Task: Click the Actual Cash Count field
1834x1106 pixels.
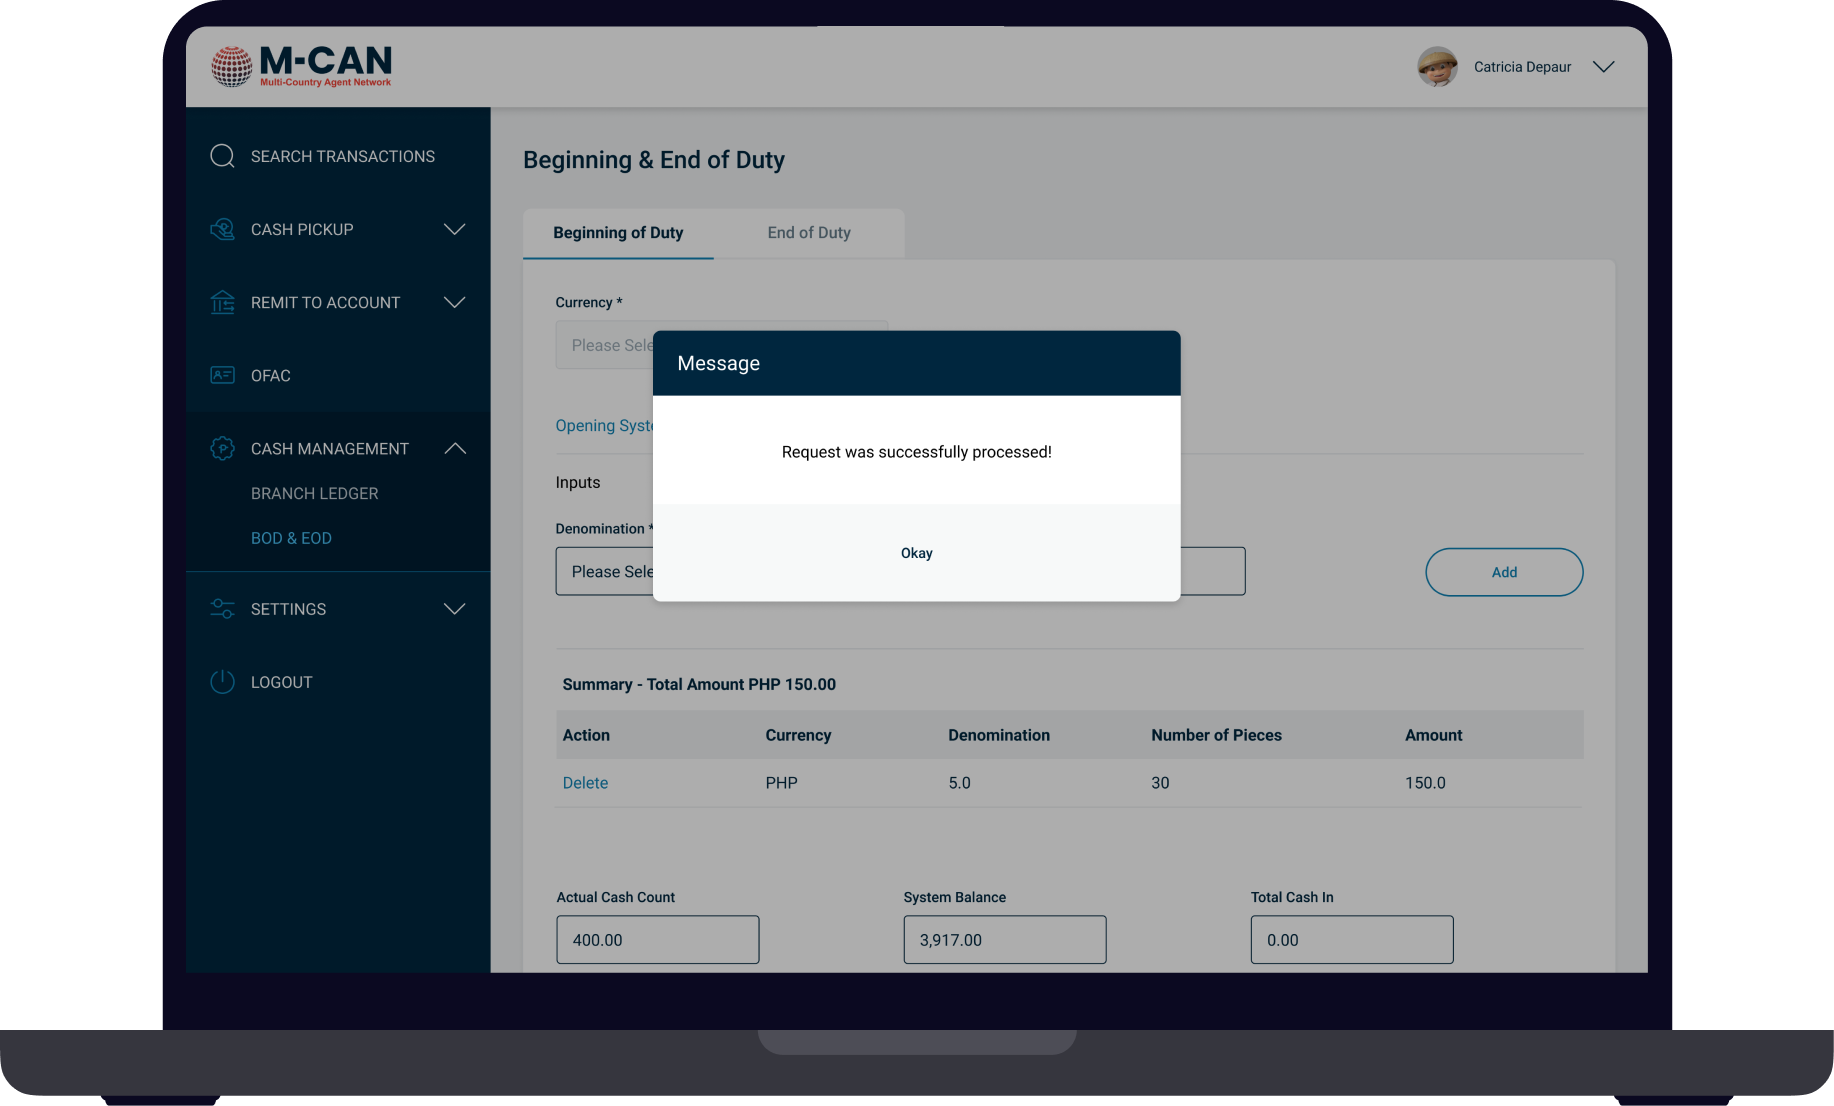Action: pos(657,940)
